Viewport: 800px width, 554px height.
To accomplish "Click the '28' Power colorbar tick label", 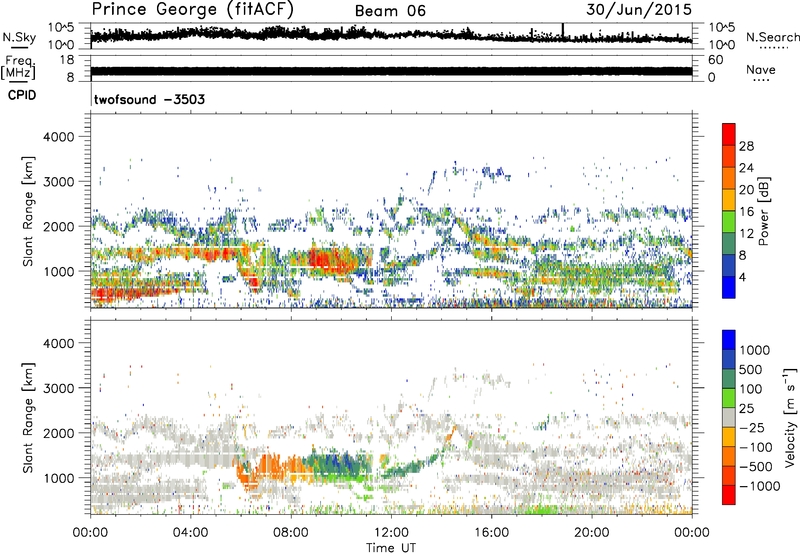I will point(746,146).
